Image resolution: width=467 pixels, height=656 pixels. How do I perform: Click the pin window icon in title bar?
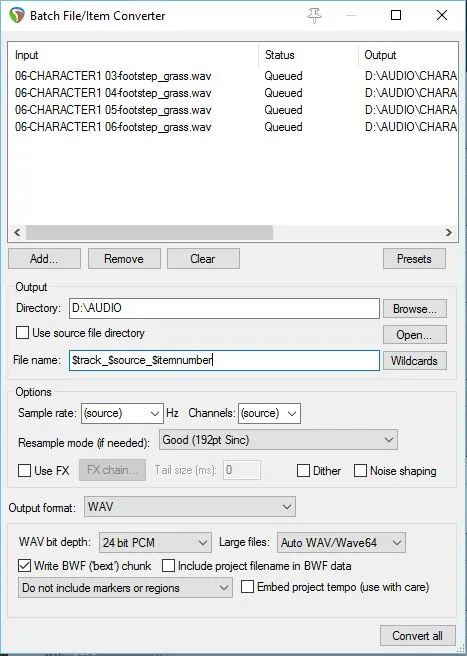(314, 16)
